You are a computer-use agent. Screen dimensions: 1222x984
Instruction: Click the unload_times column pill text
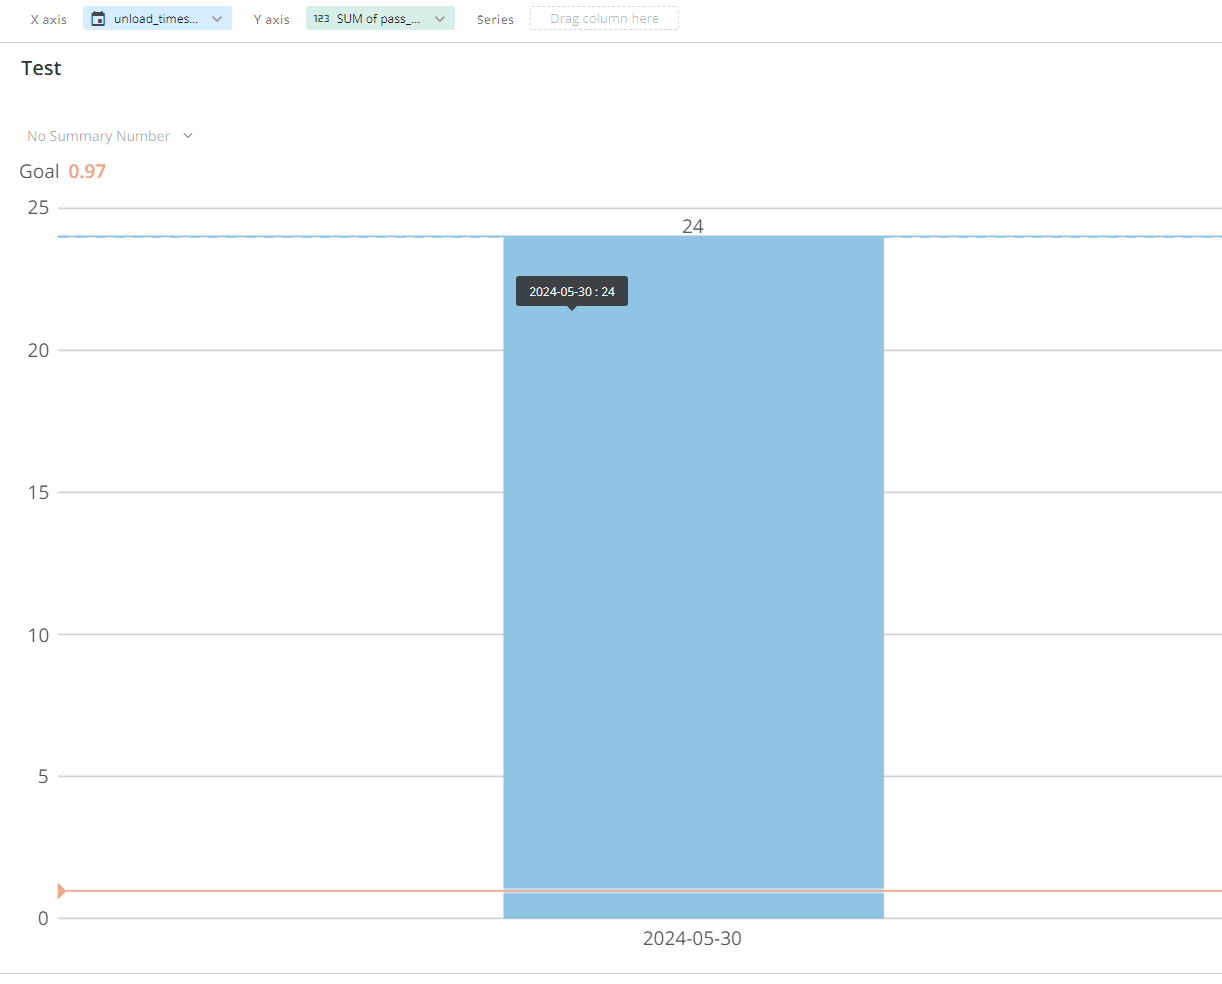[156, 19]
